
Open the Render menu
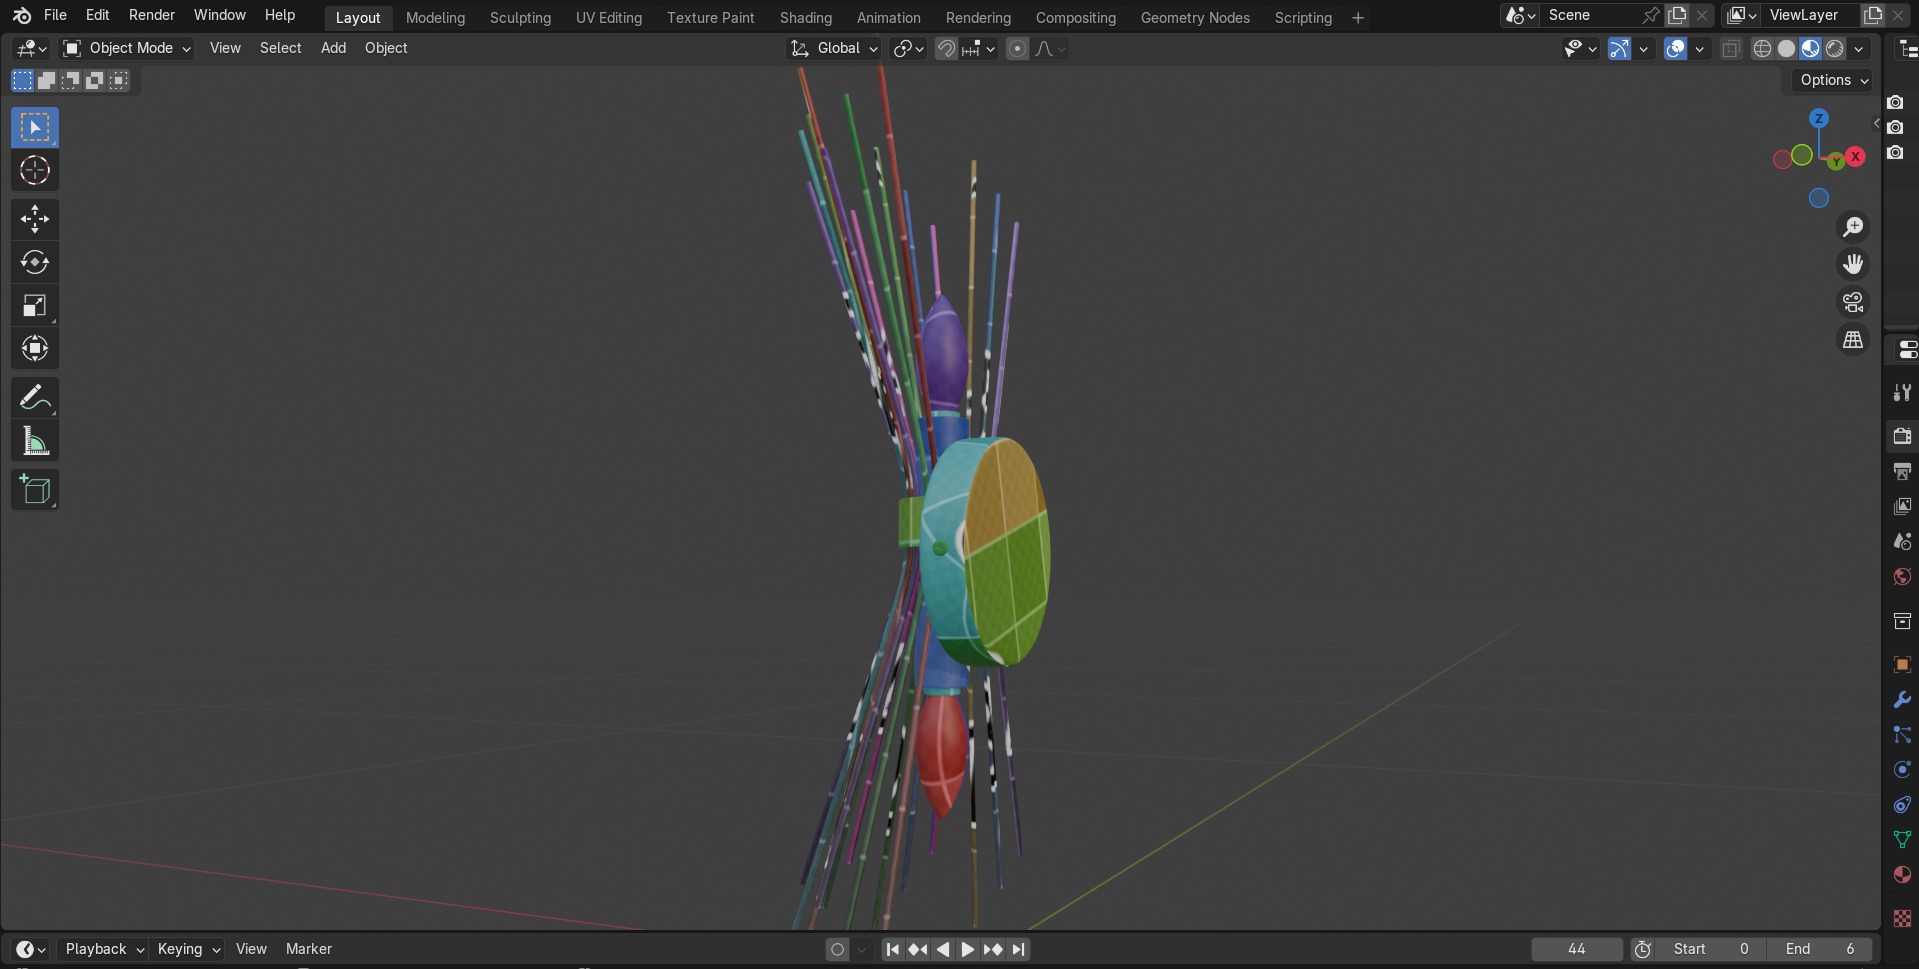pyautogui.click(x=152, y=15)
